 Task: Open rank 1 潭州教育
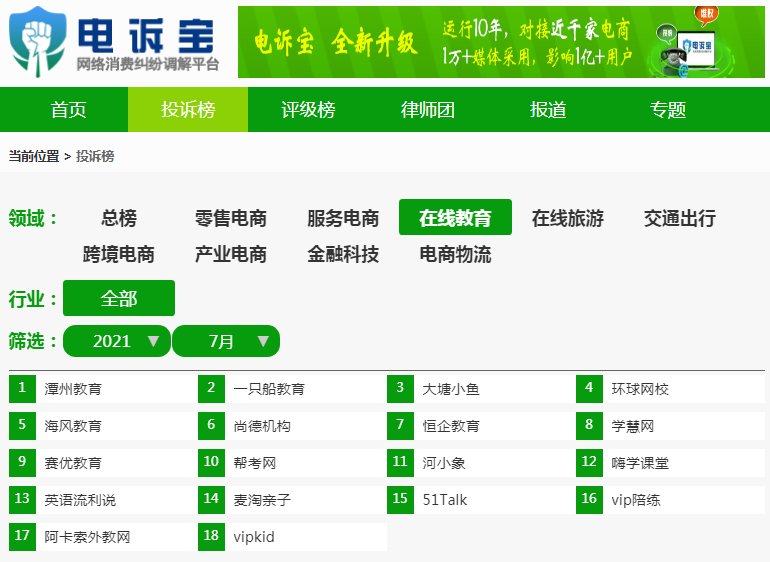click(x=103, y=389)
